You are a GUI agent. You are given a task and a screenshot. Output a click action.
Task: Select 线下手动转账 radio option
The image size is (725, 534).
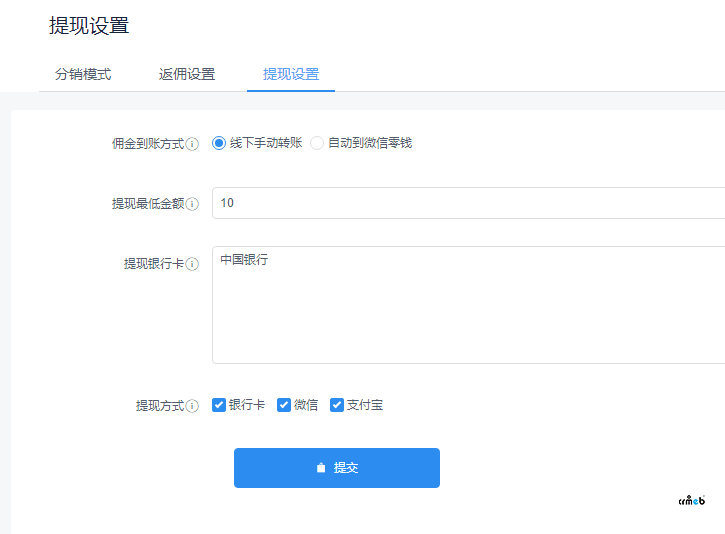coord(219,143)
